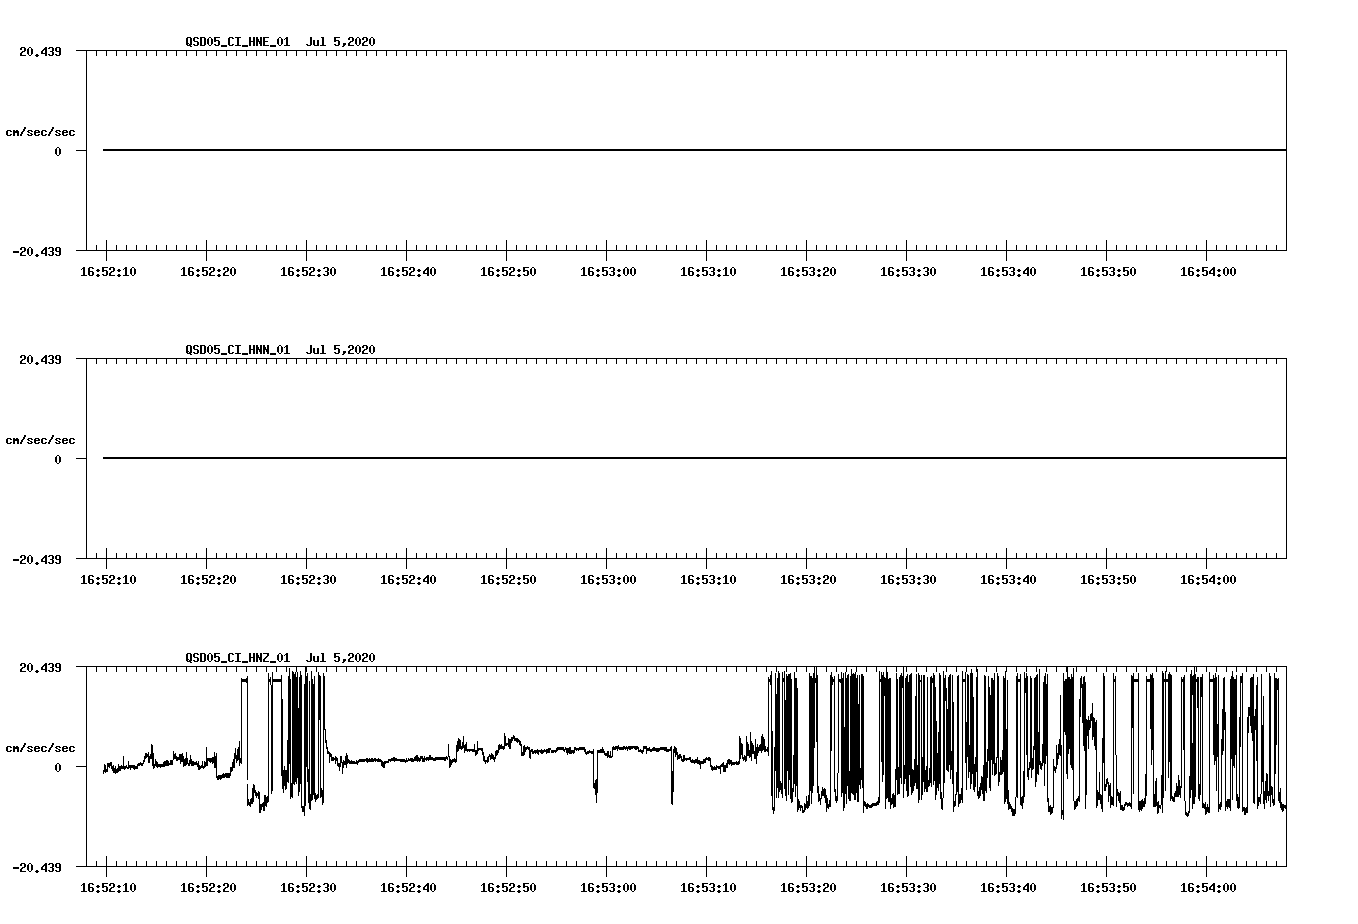
Task: Click the HNZ downward spike near 16:53:06
Action: click(672, 778)
